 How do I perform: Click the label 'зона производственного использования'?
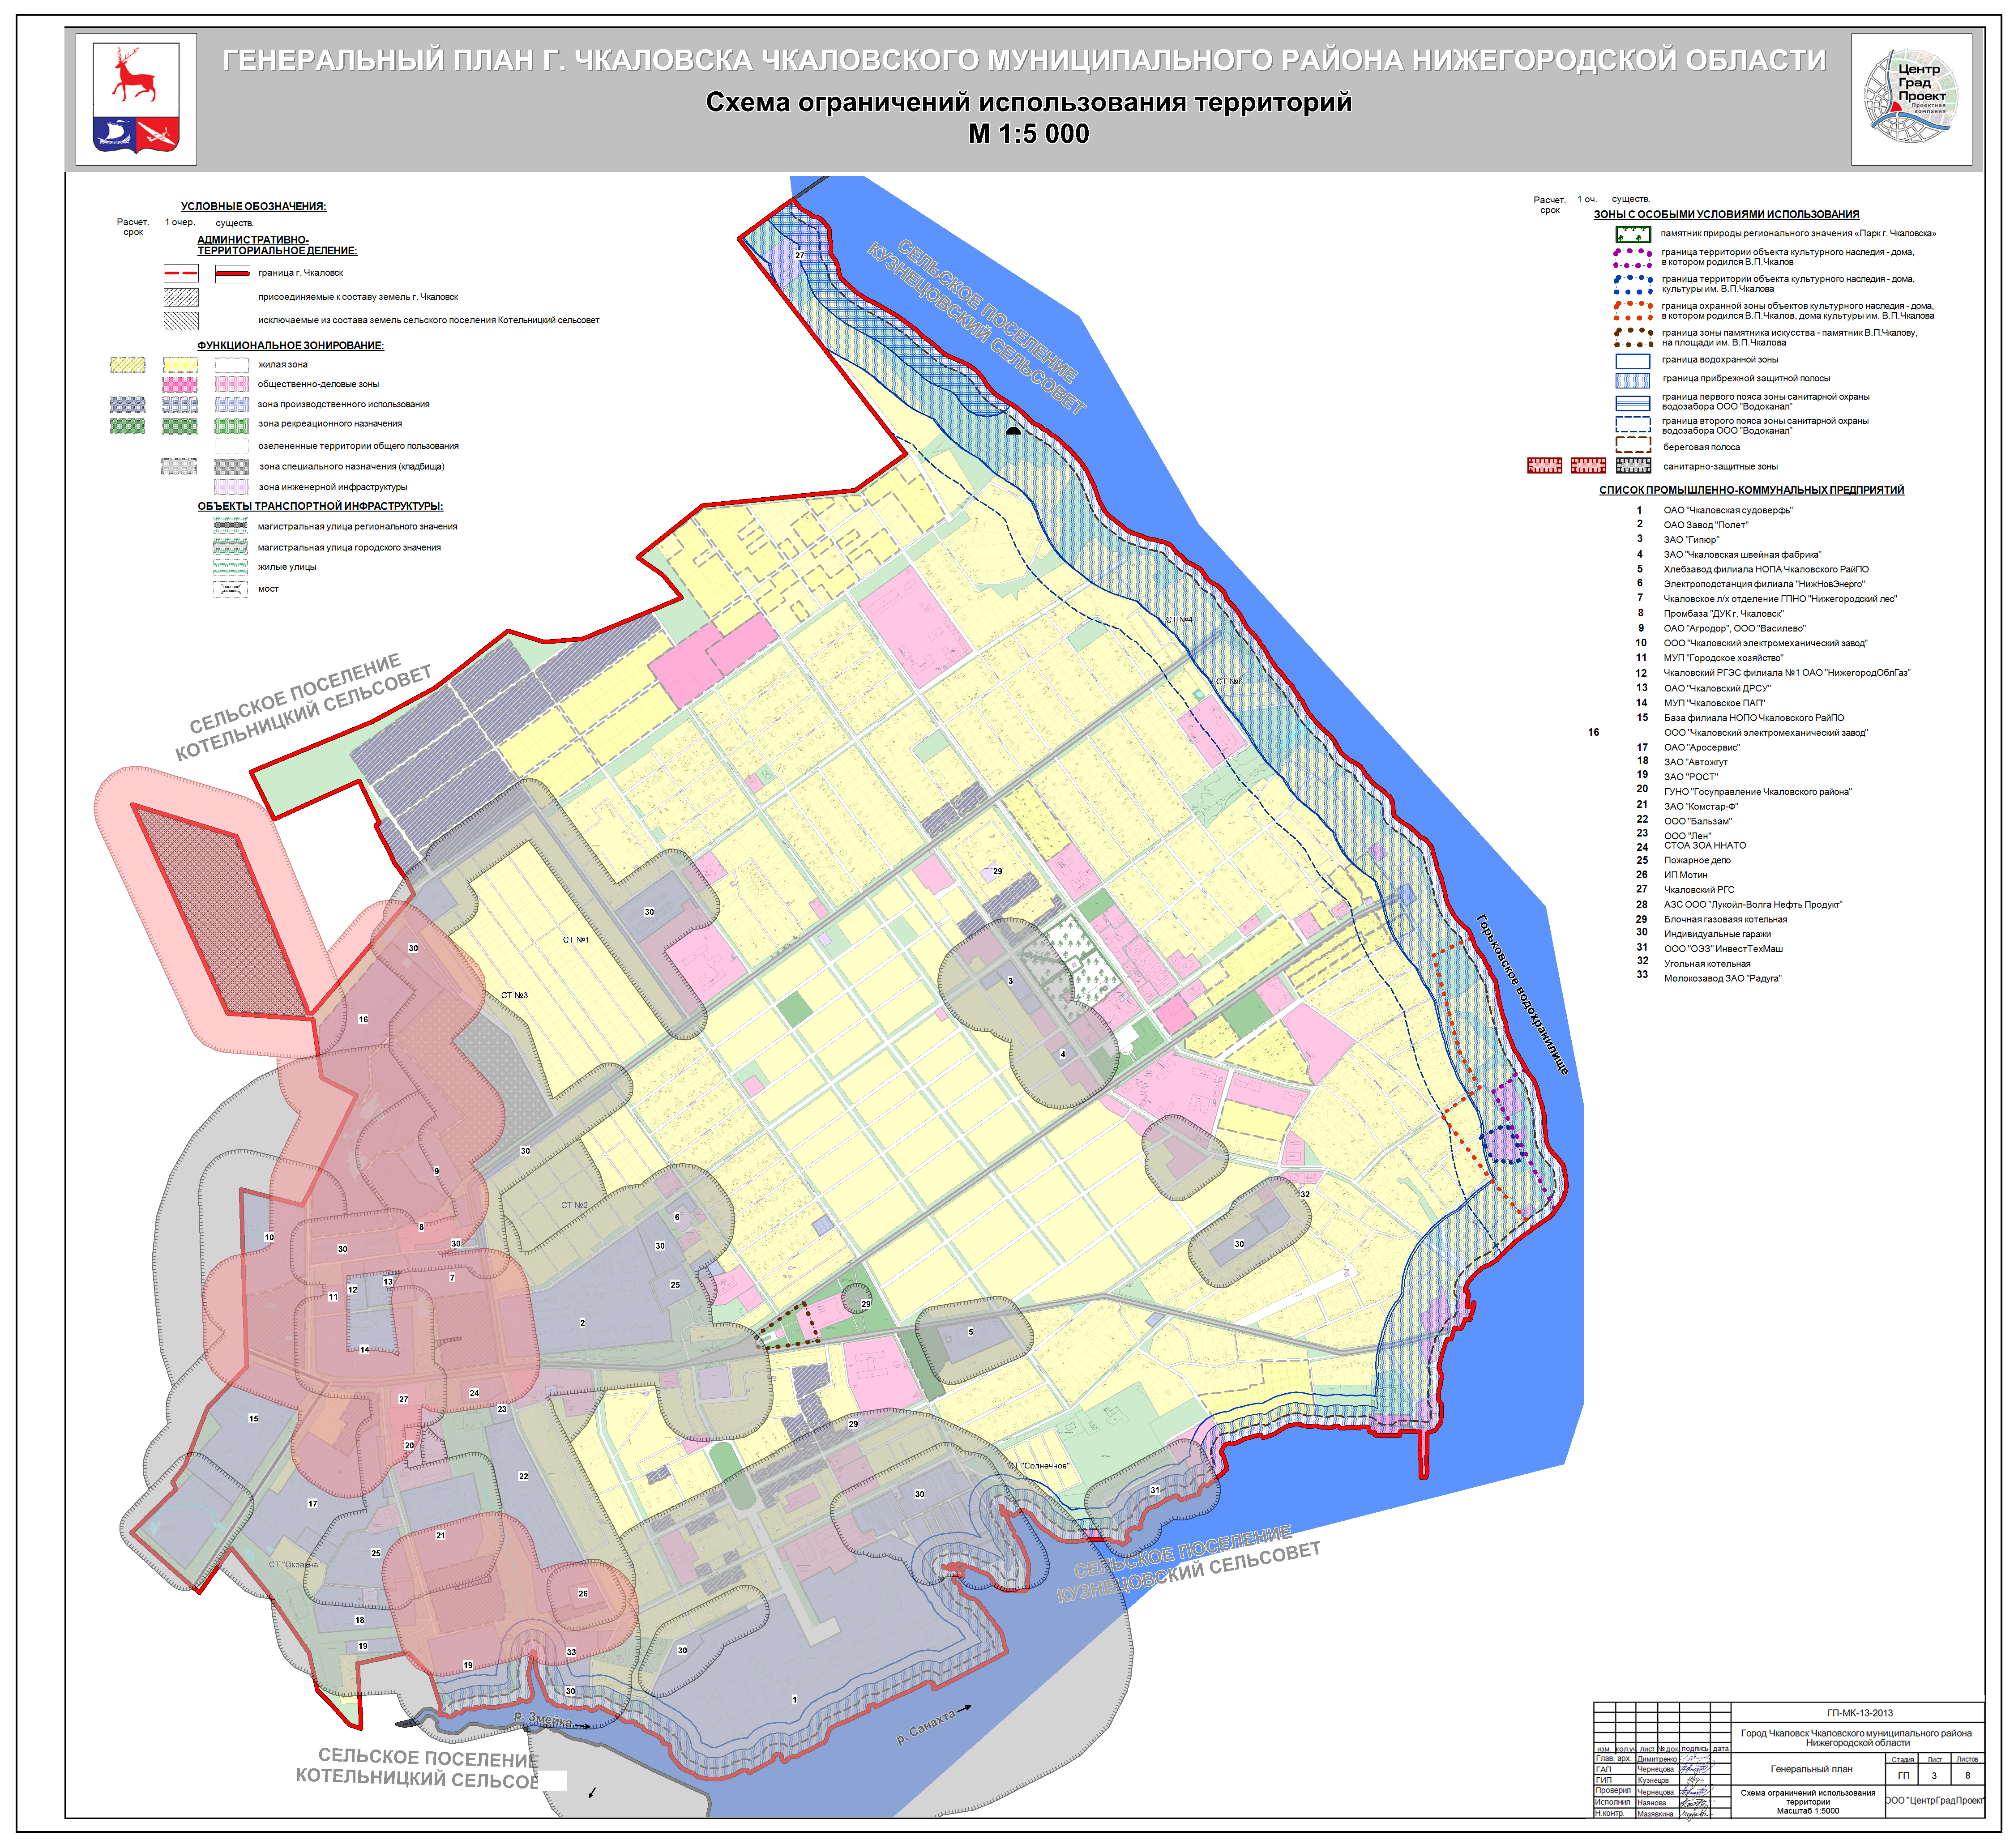[343, 404]
